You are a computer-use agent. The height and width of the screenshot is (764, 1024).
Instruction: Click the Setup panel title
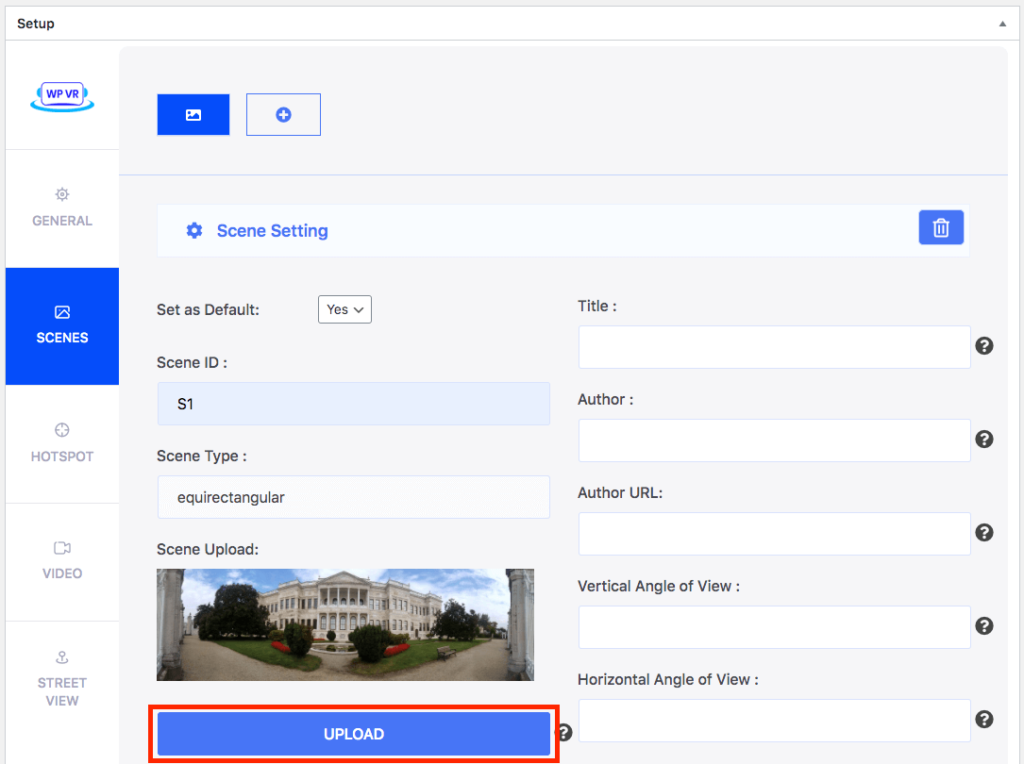(36, 24)
